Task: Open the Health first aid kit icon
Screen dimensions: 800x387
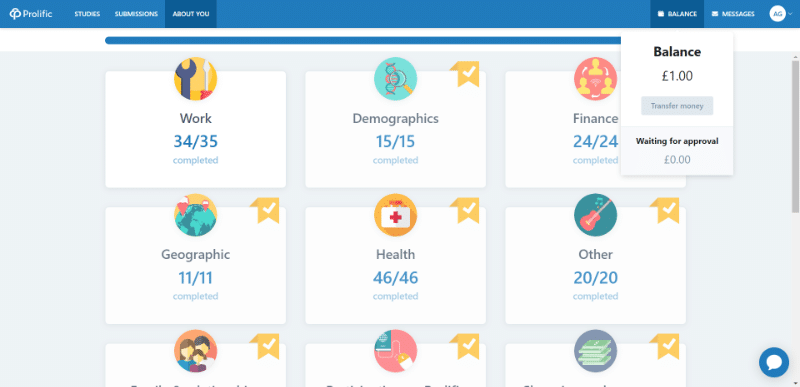Action: pos(395,215)
